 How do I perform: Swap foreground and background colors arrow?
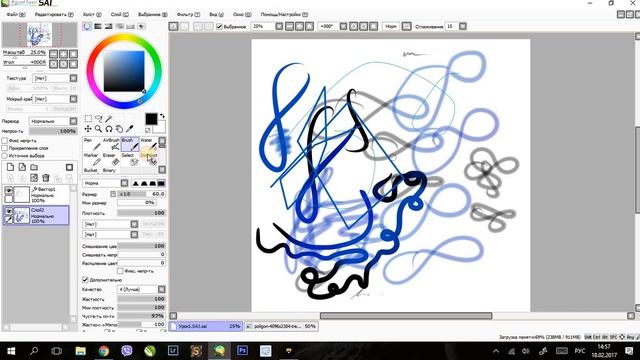click(162, 116)
